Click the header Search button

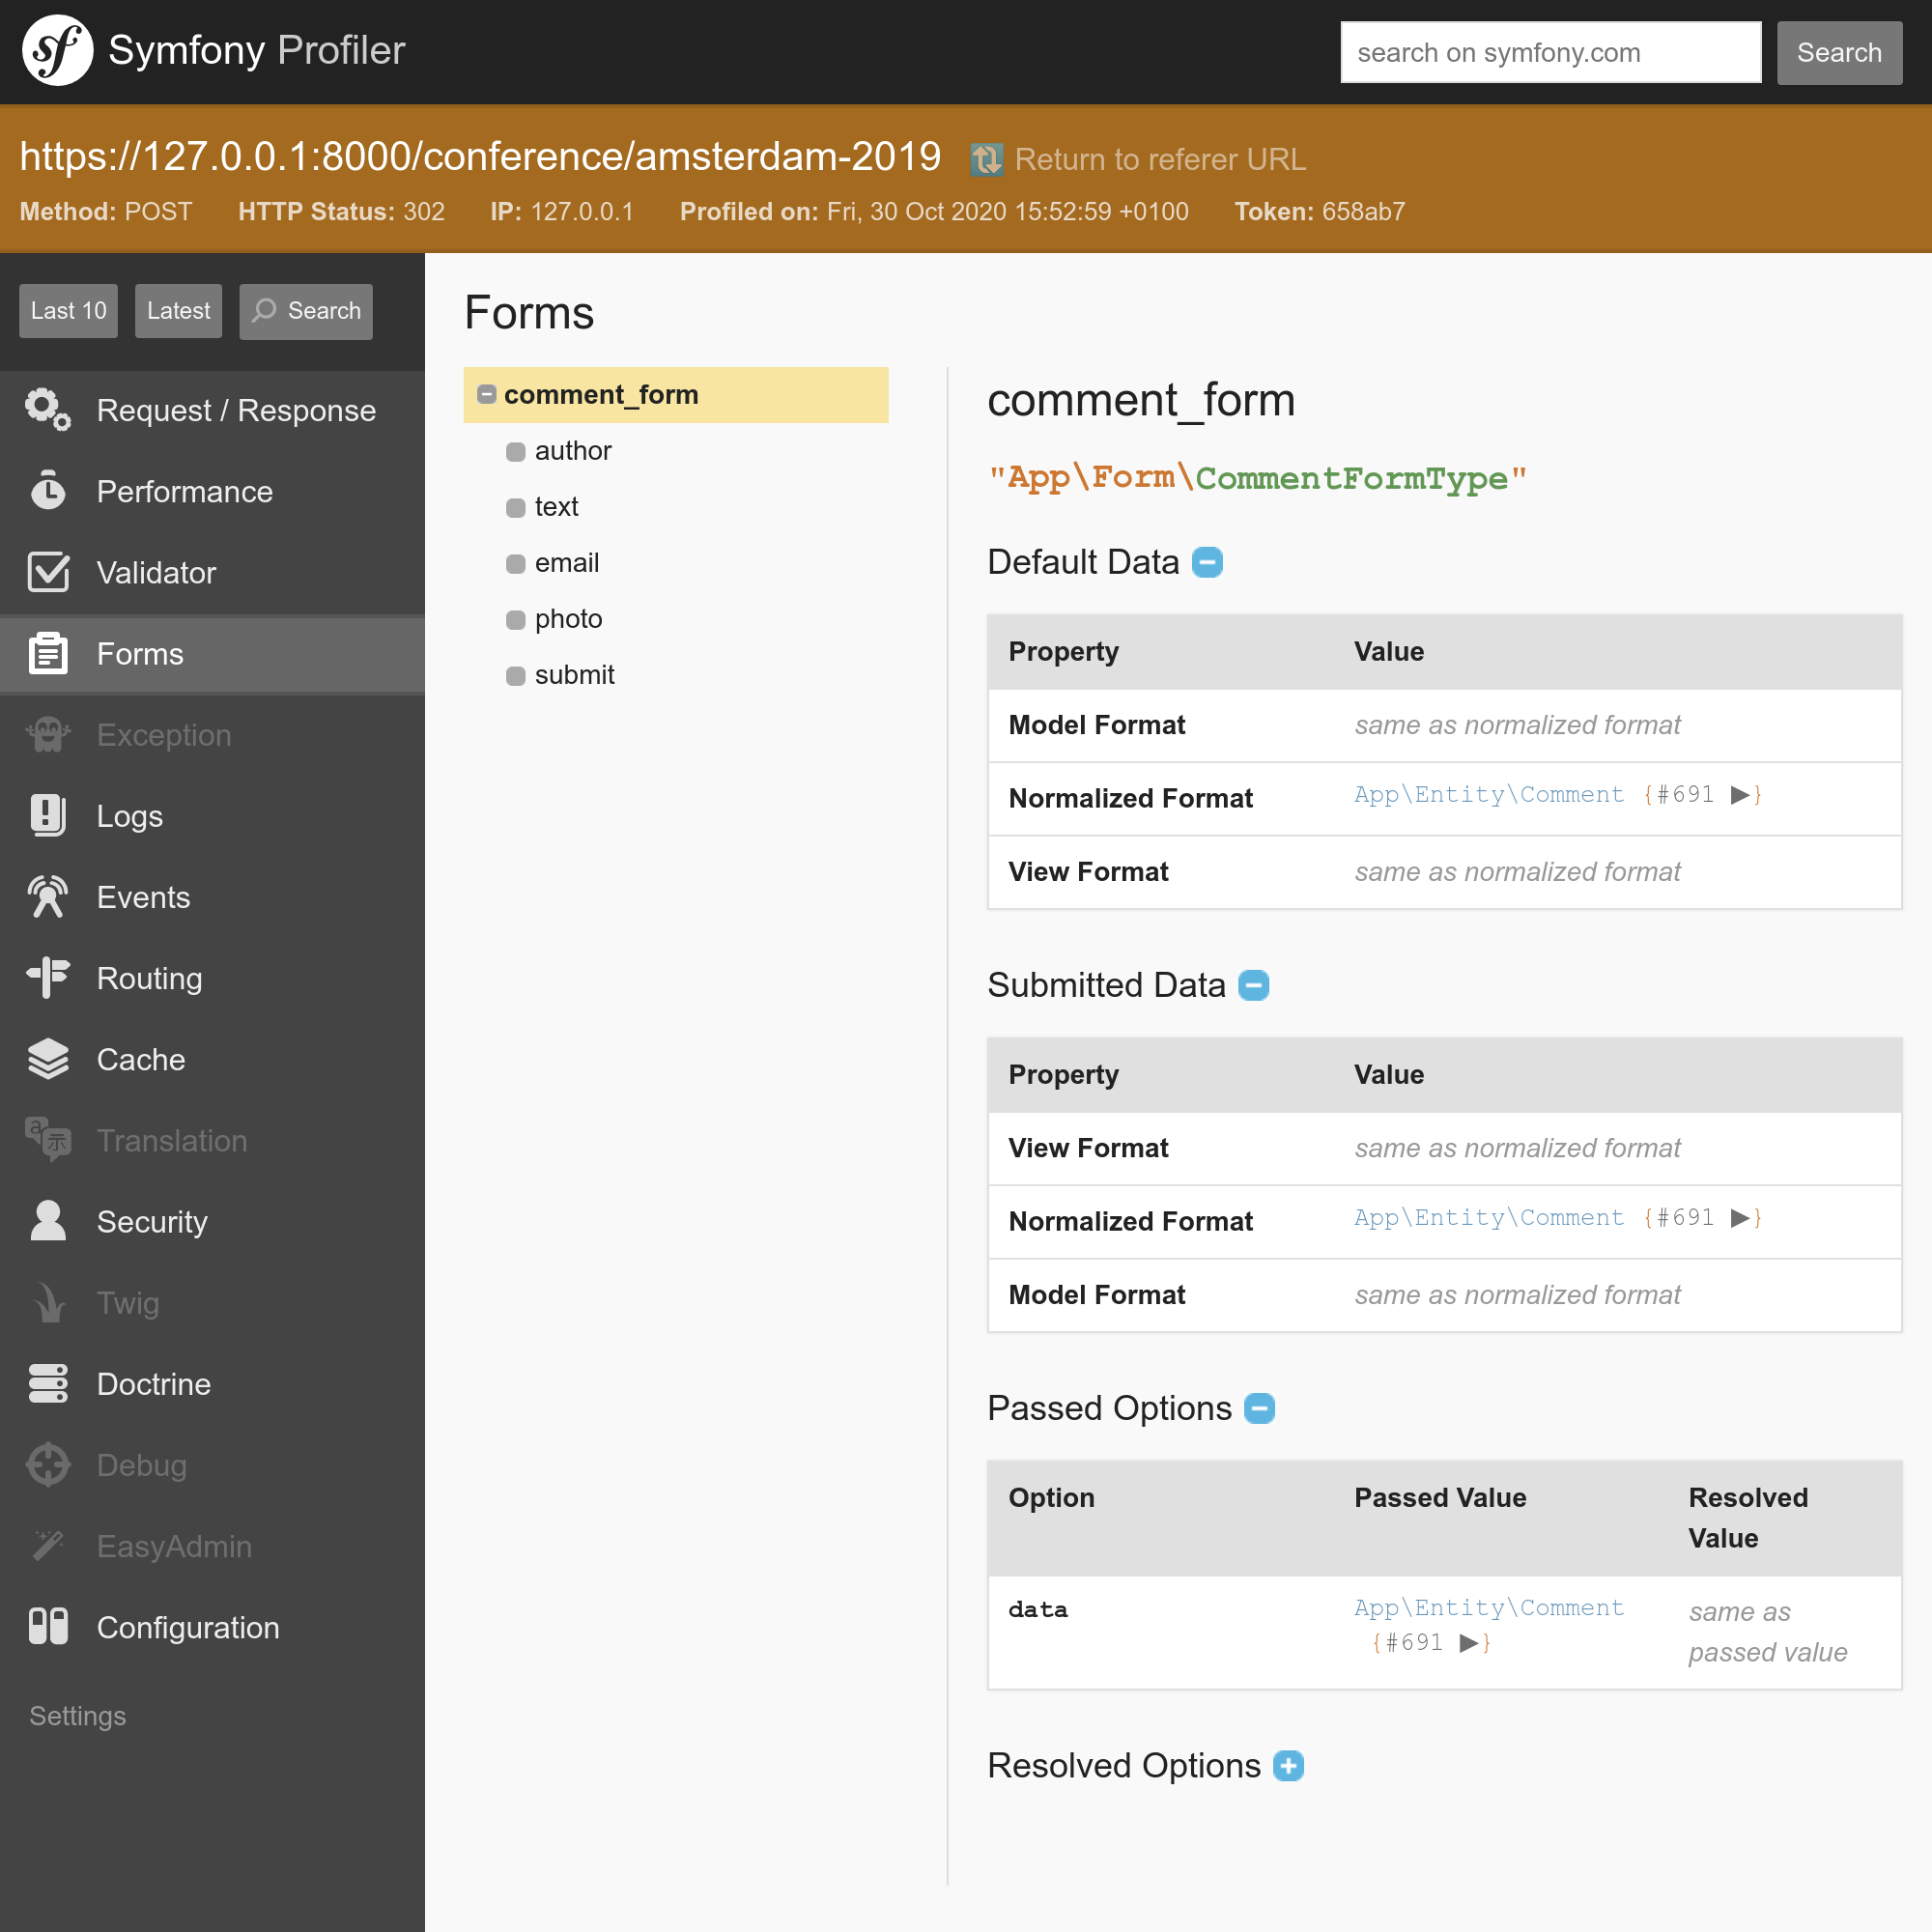pos(1839,52)
